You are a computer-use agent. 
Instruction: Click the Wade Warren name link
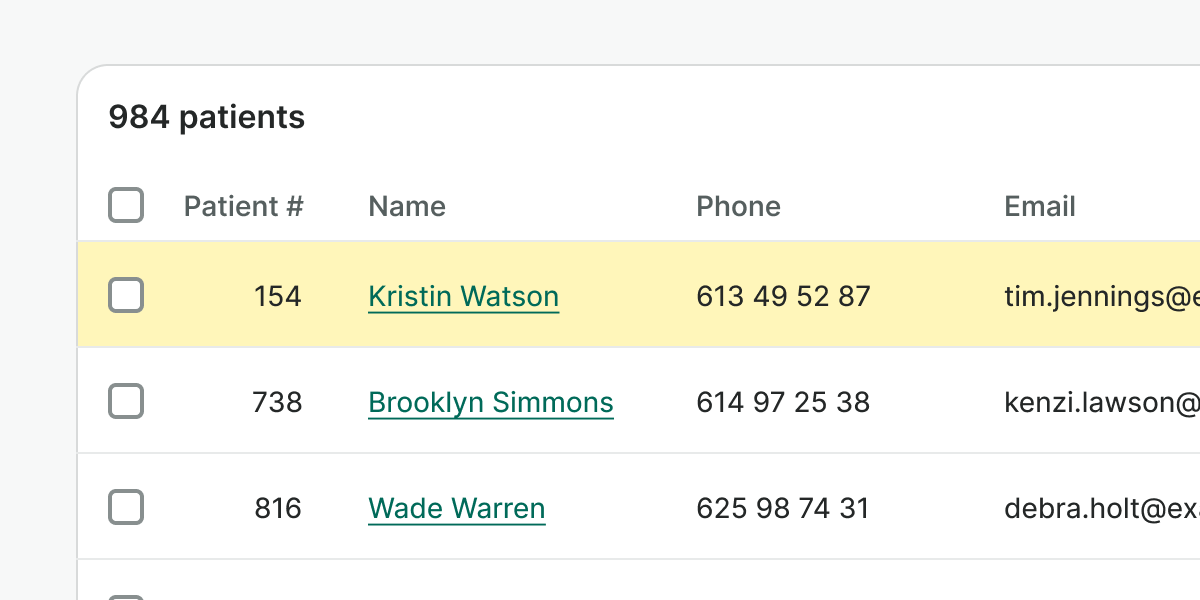tap(456, 508)
